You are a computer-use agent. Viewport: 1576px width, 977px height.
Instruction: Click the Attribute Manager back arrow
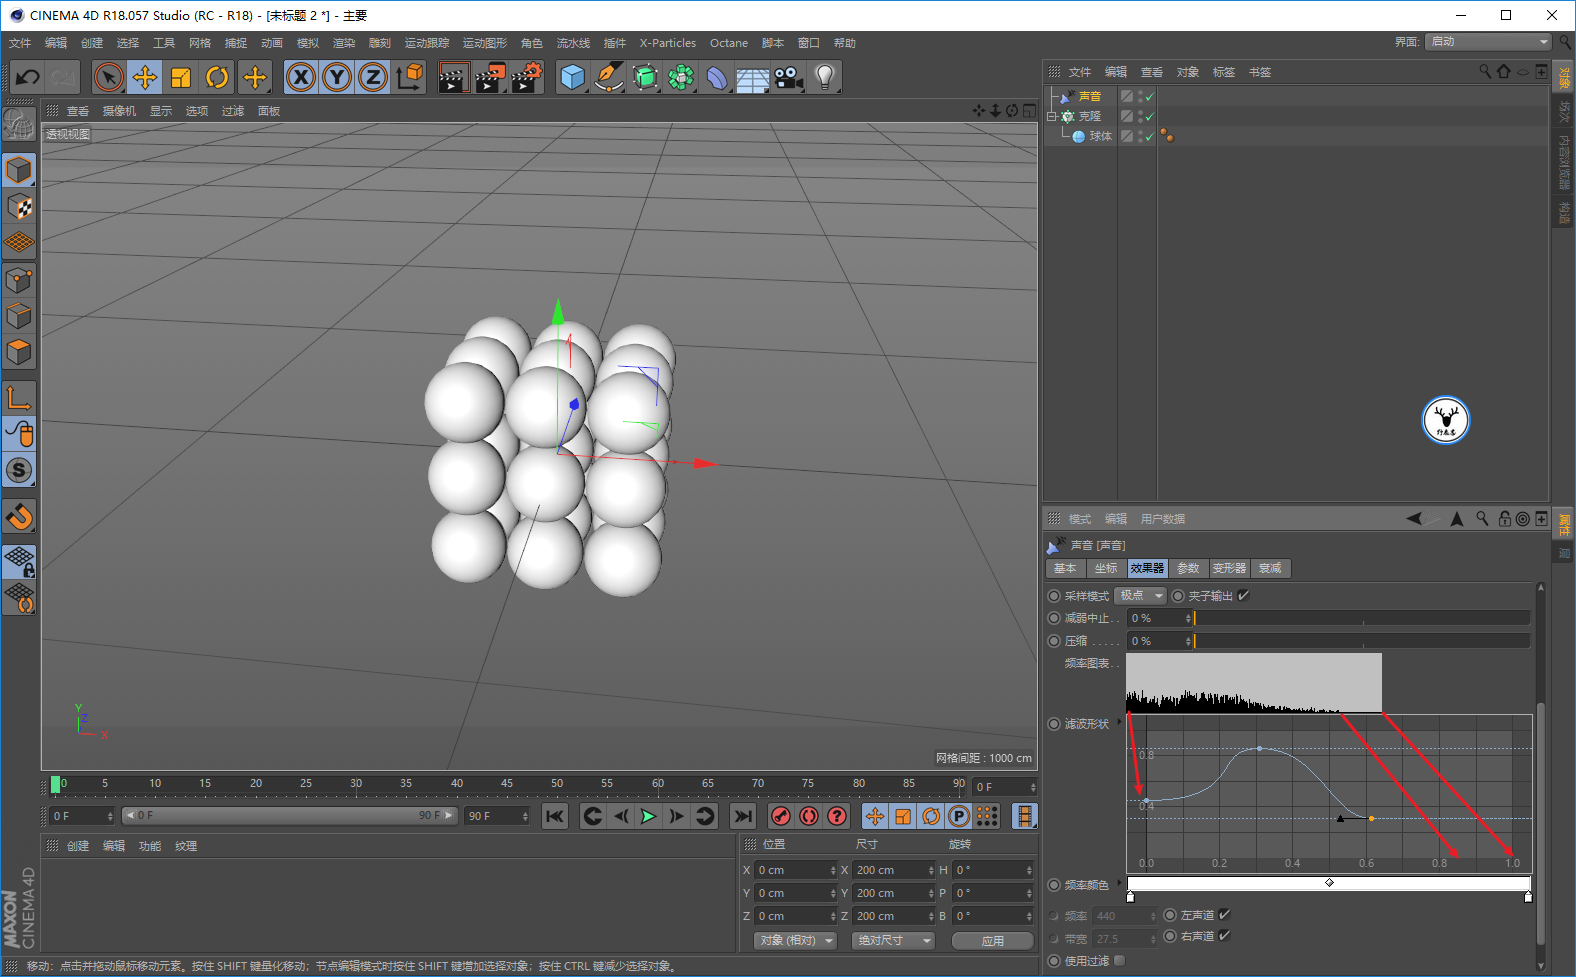1414,519
